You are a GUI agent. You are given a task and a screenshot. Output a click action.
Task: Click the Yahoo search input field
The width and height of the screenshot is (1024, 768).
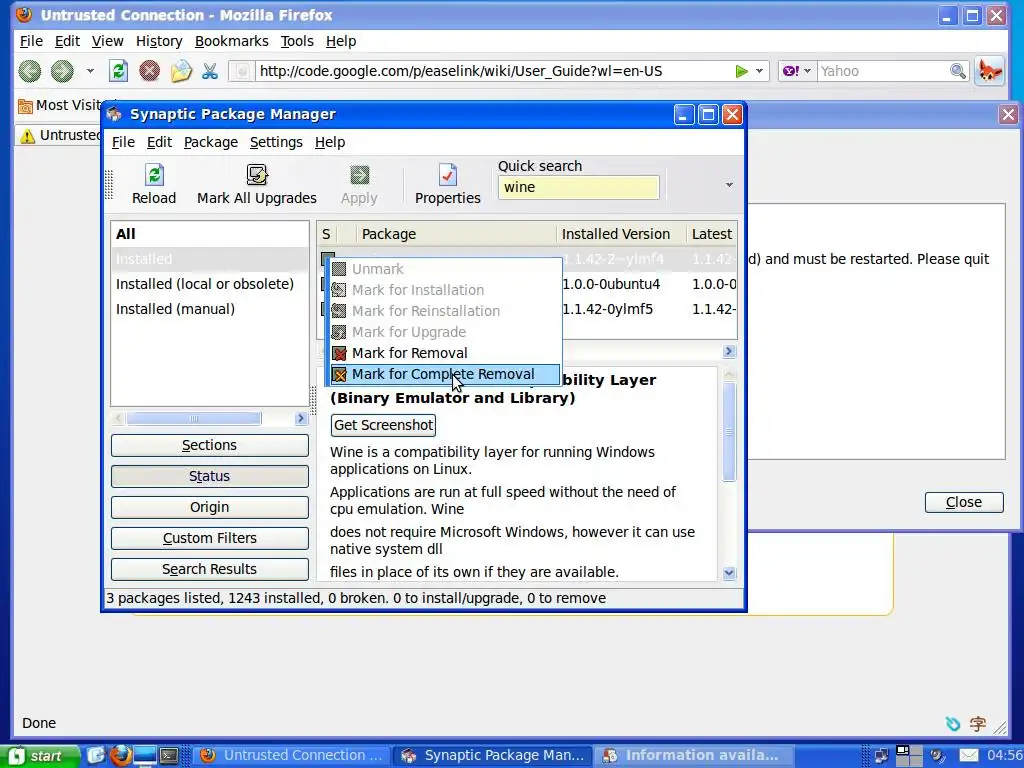tap(883, 71)
